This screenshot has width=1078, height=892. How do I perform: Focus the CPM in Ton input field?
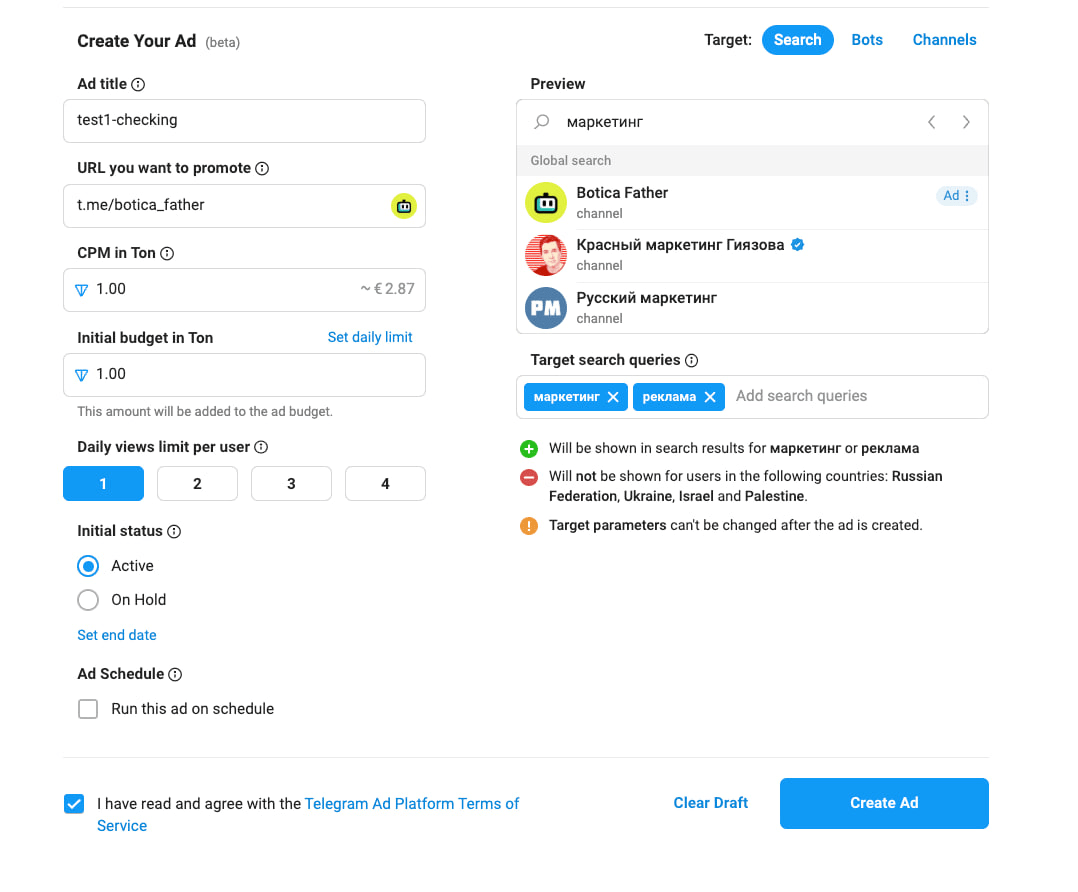coord(244,290)
